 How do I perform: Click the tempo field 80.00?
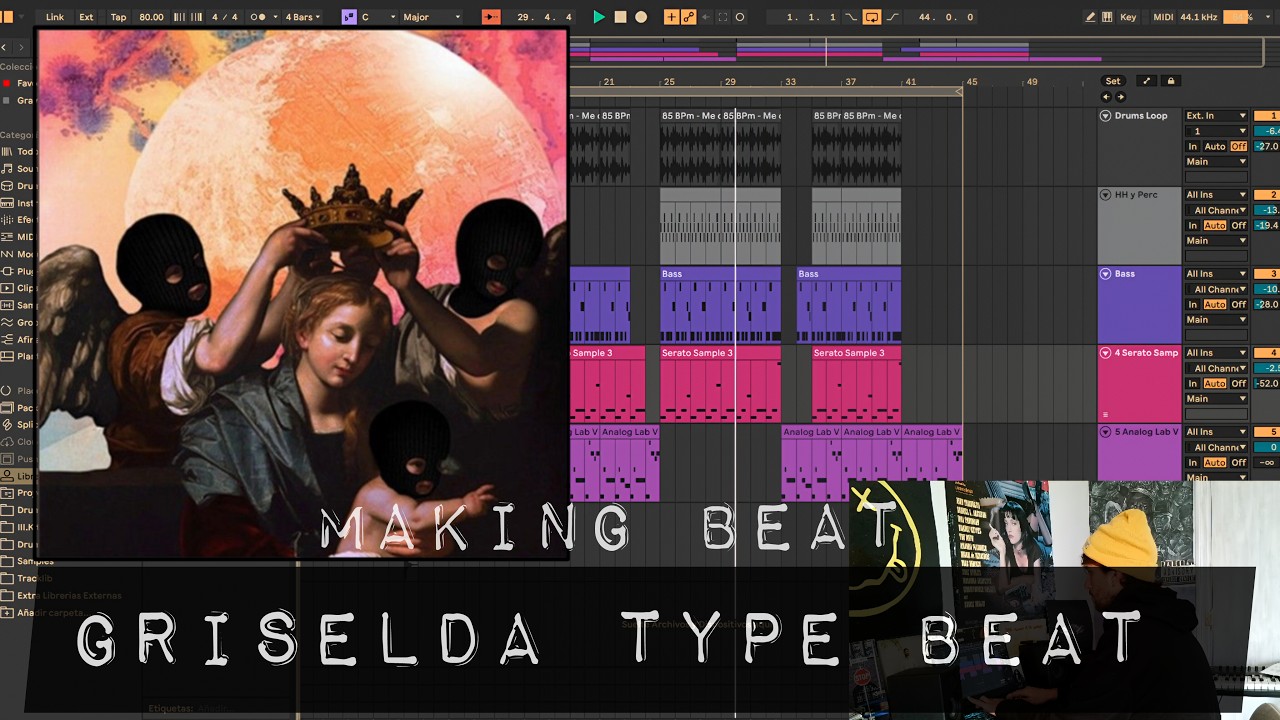pos(151,17)
